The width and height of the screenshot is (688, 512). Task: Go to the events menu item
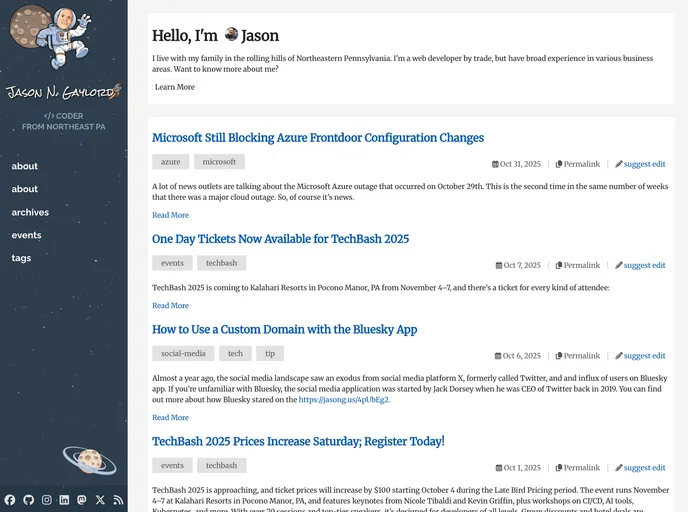26,235
